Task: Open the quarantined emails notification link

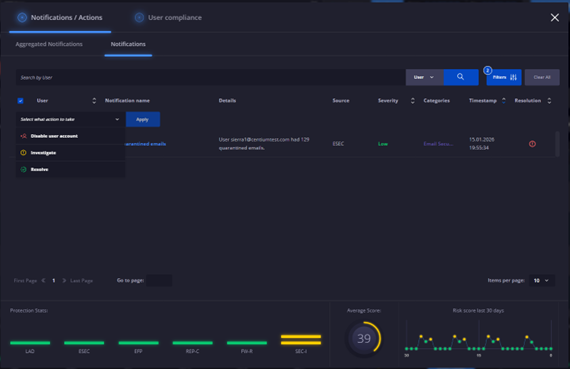Action: [x=145, y=144]
